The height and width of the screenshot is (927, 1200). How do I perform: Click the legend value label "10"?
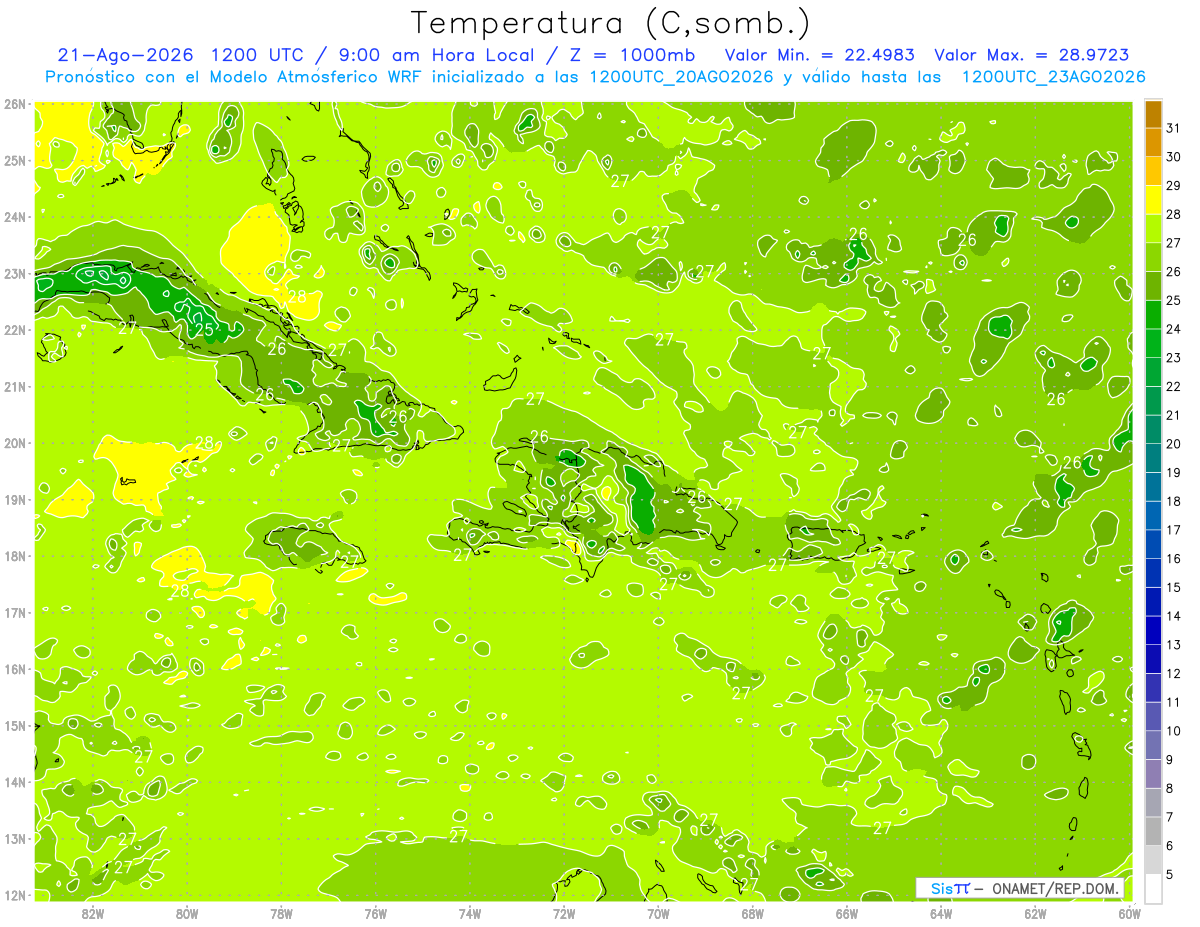tap(1174, 731)
